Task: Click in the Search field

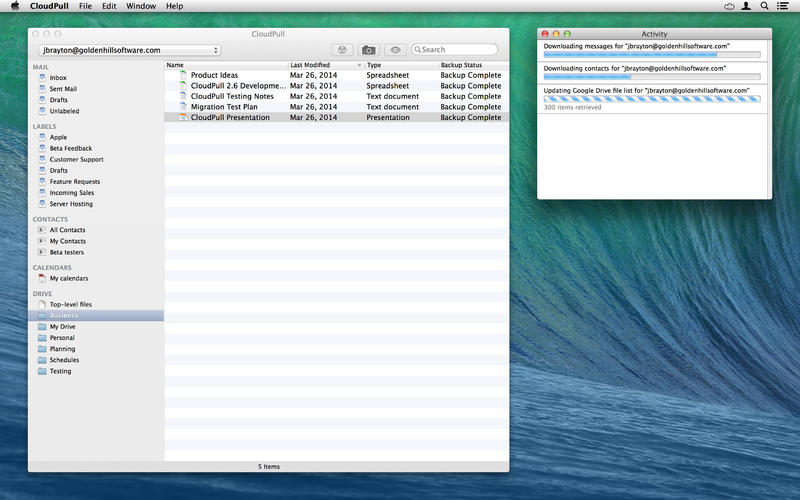Action: pyautogui.click(x=456, y=49)
